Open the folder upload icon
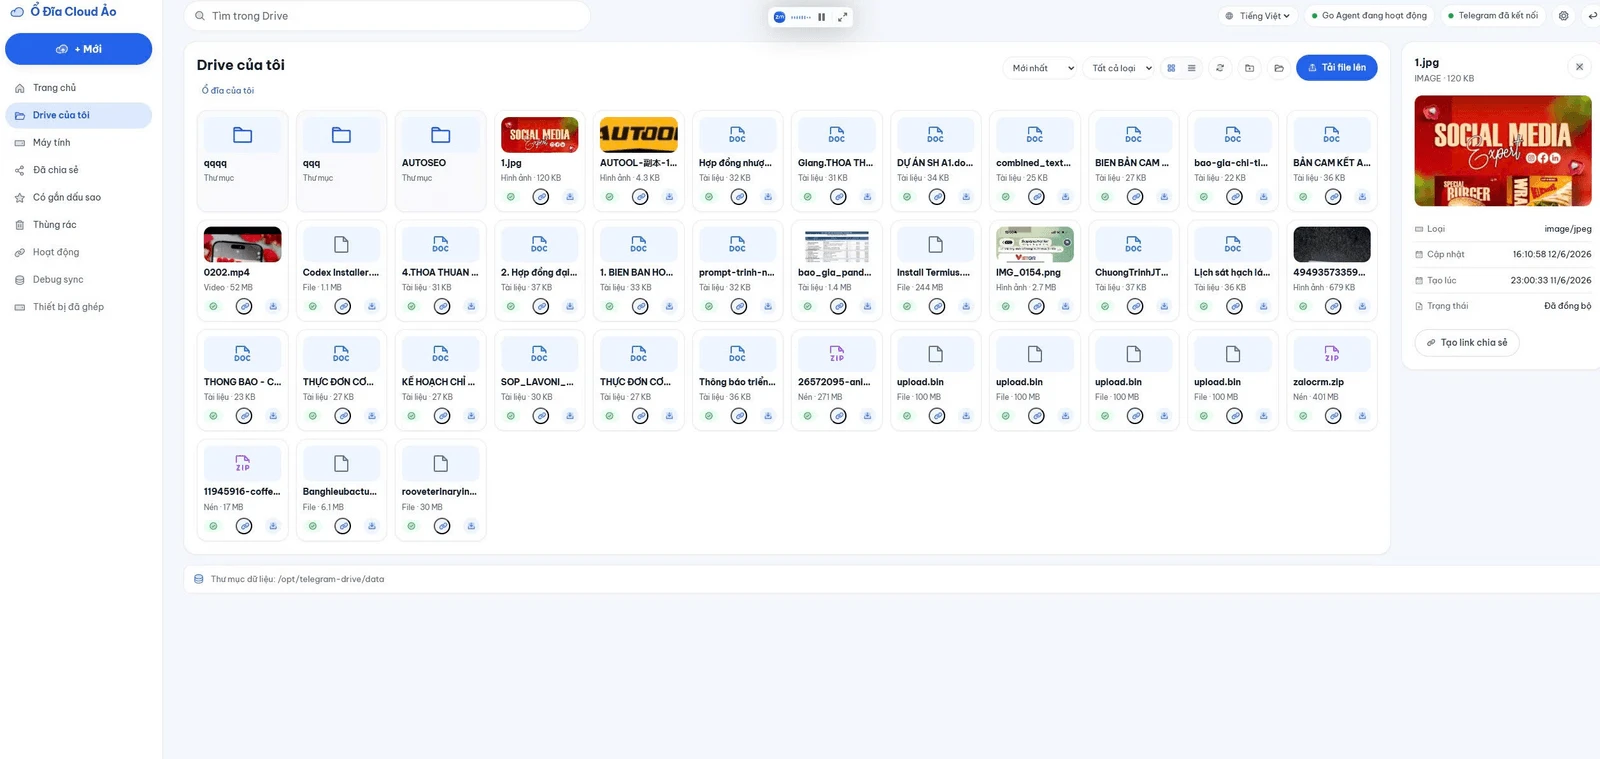The width and height of the screenshot is (1600, 759). (x=1278, y=68)
